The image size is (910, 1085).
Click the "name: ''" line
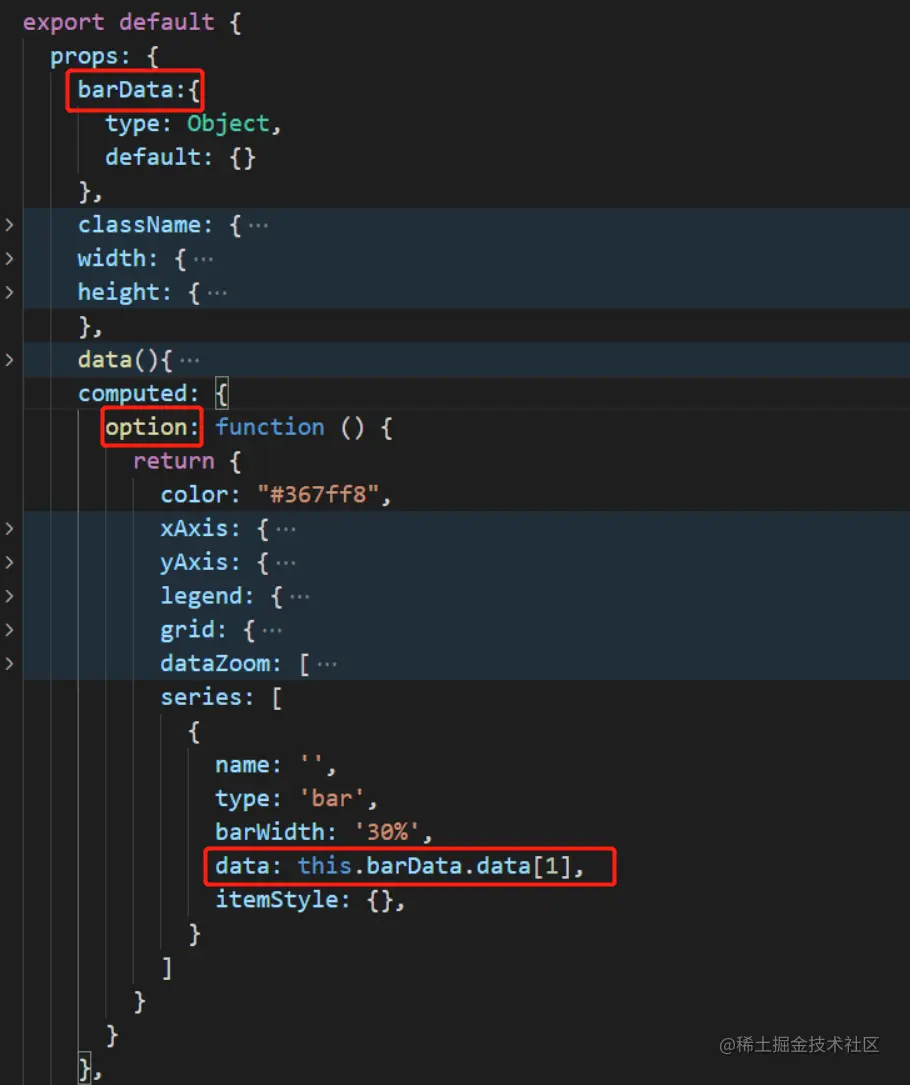tap(275, 765)
